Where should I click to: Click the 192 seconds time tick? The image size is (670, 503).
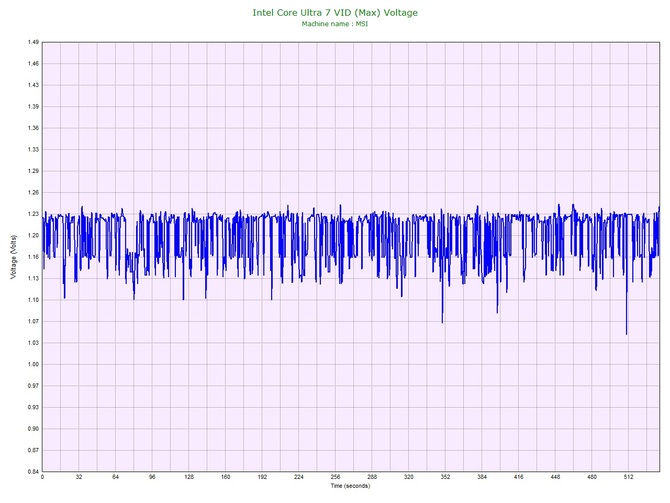[x=262, y=477]
